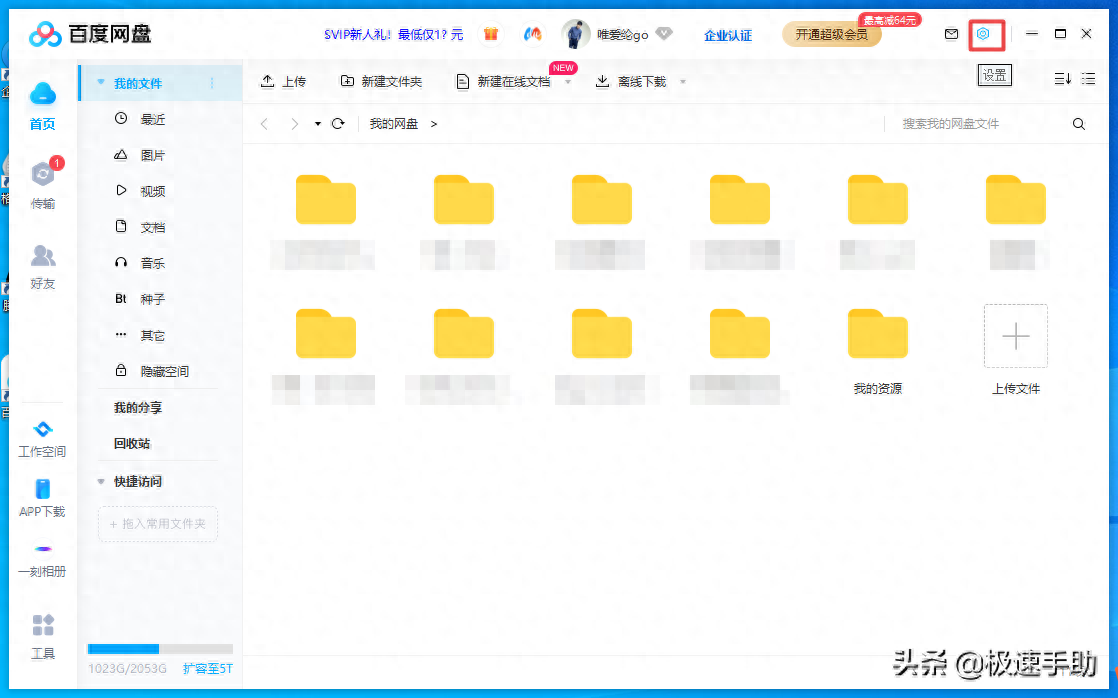Open the 好友 friends icon
This screenshot has height=698, width=1118.
click(x=43, y=255)
